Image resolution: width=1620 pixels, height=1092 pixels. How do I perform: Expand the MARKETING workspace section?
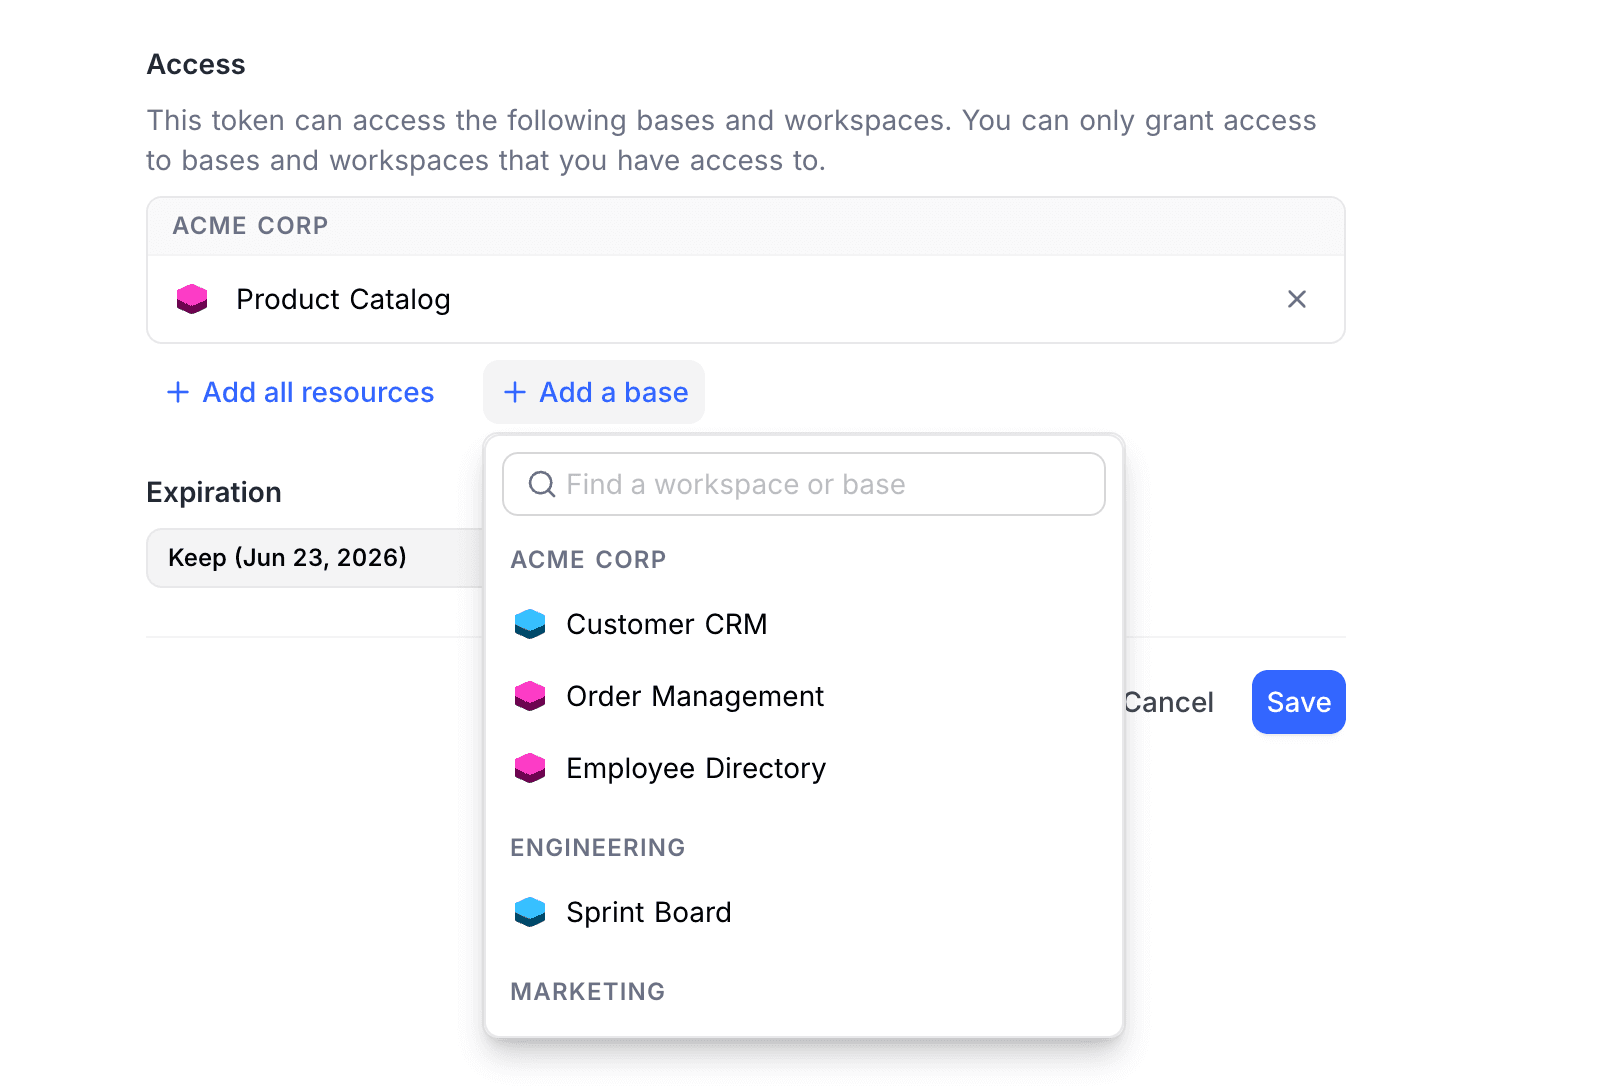(x=587, y=991)
